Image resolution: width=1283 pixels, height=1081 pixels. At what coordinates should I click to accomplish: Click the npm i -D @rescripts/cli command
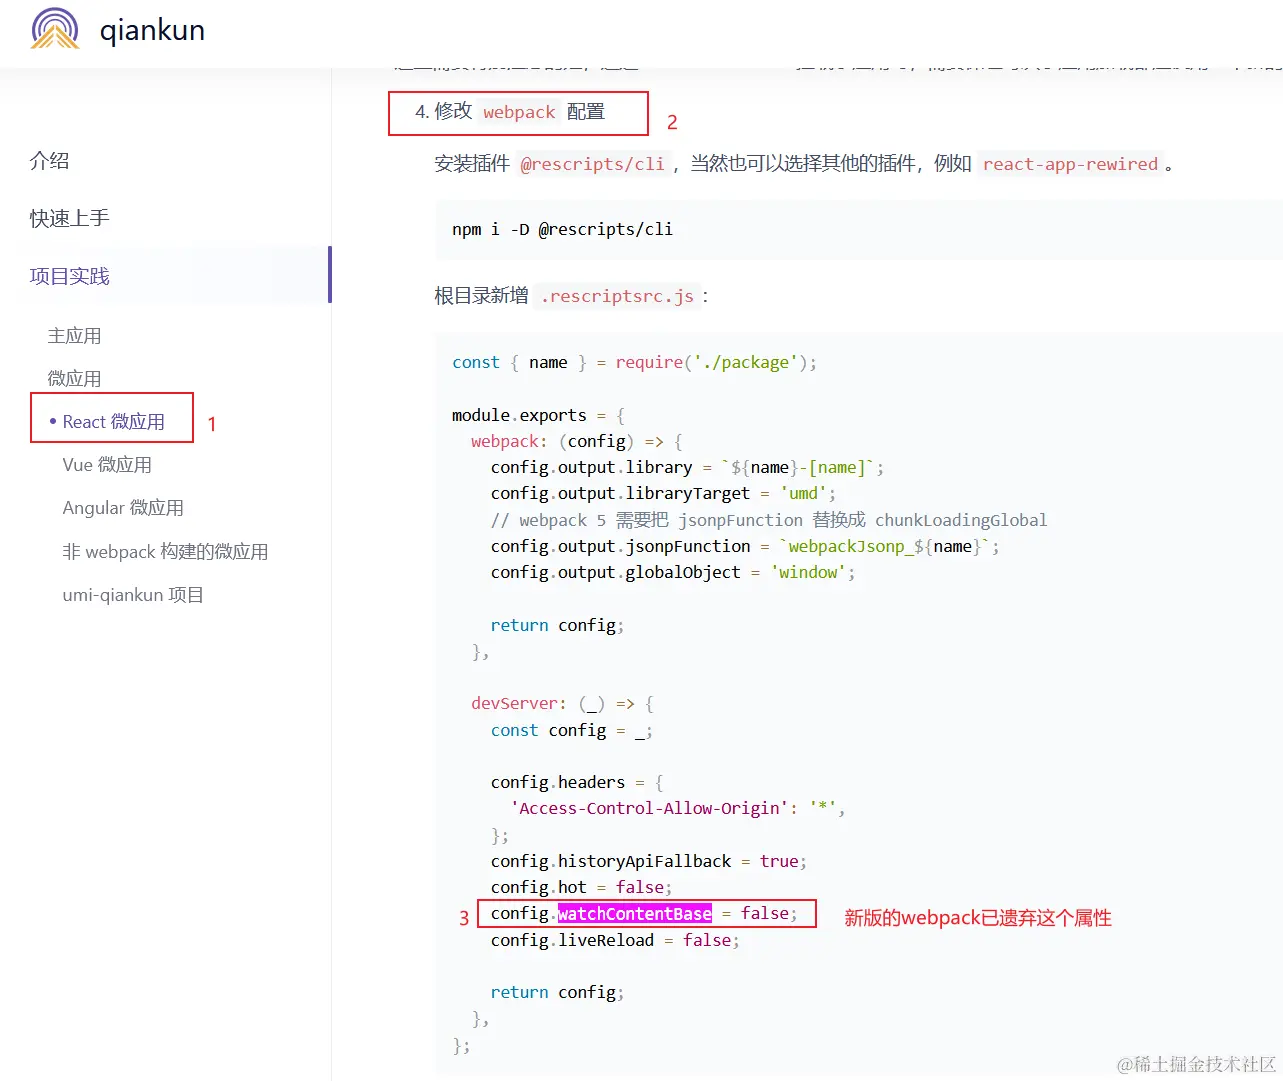click(562, 229)
